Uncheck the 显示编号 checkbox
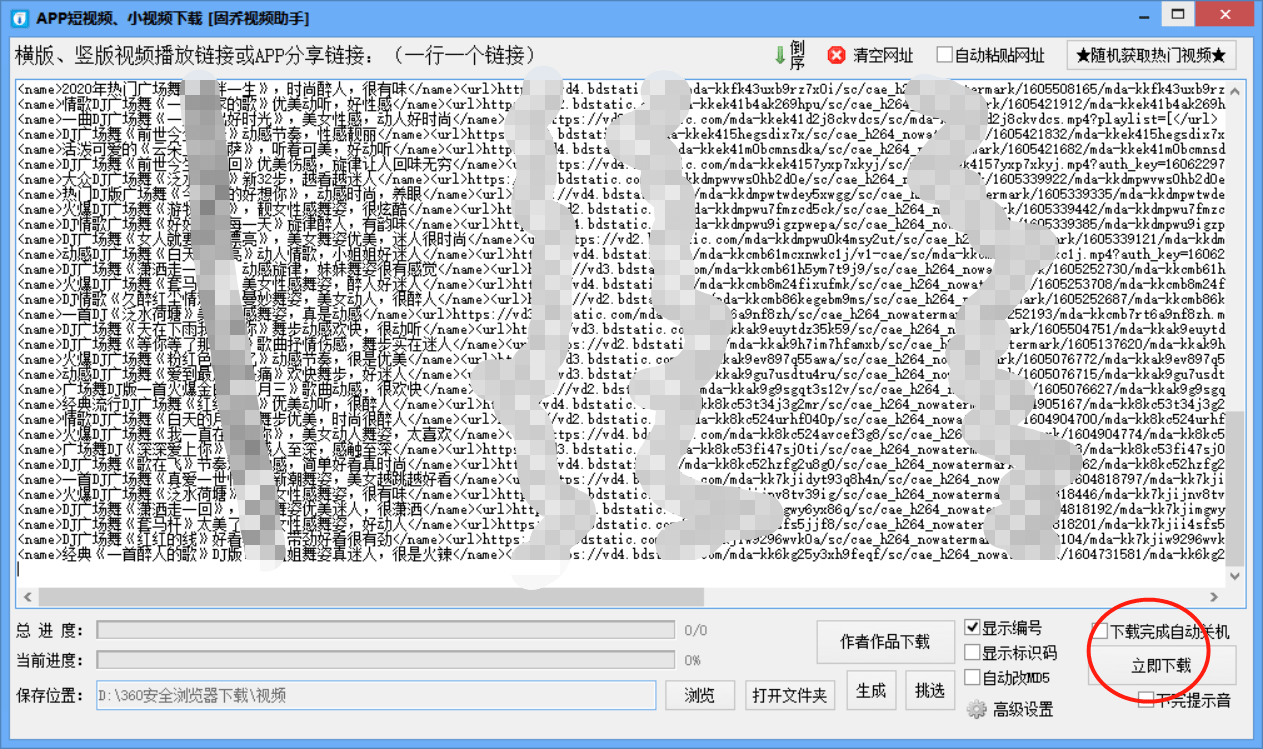 (x=972, y=627)
